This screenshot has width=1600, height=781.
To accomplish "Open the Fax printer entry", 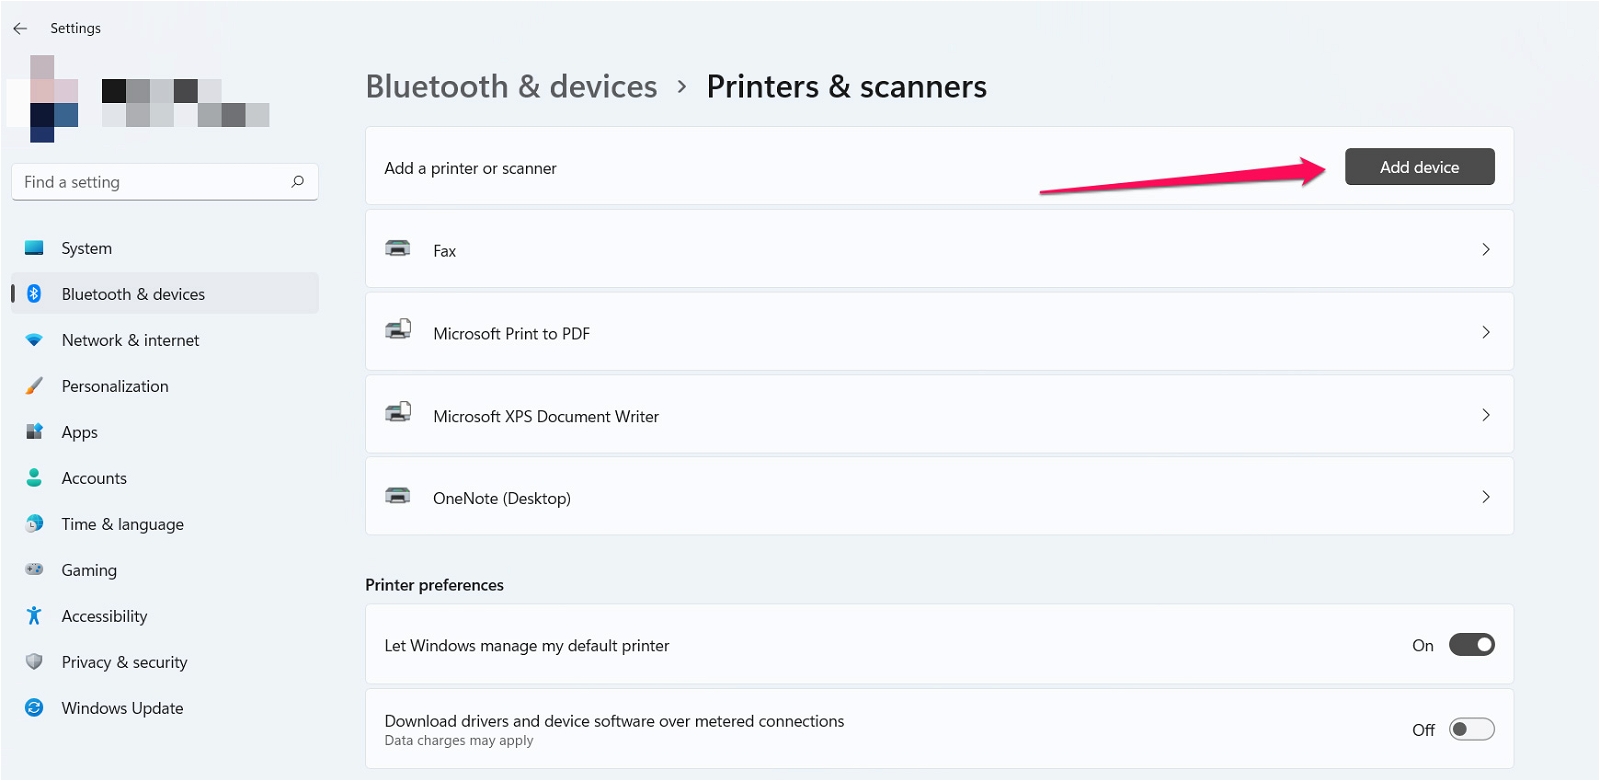I will click(x=939, y=249).
